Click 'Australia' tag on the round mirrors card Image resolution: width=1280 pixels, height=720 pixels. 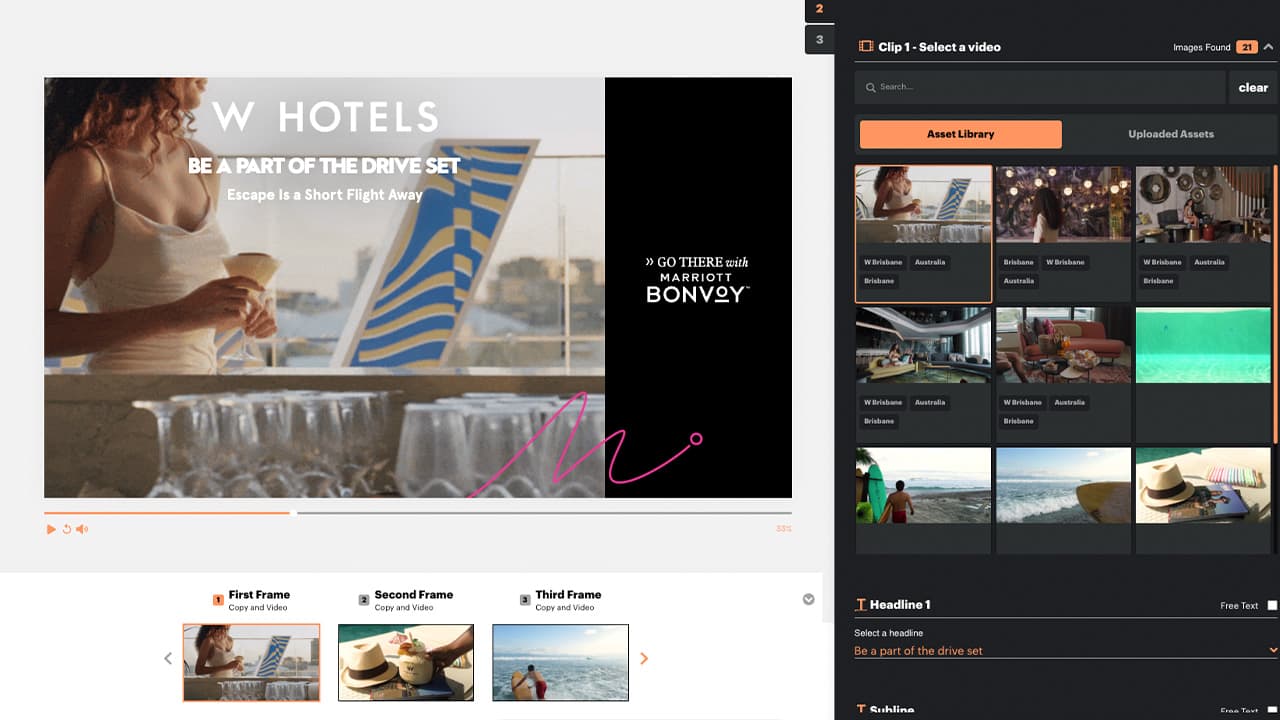(1209, 262)
